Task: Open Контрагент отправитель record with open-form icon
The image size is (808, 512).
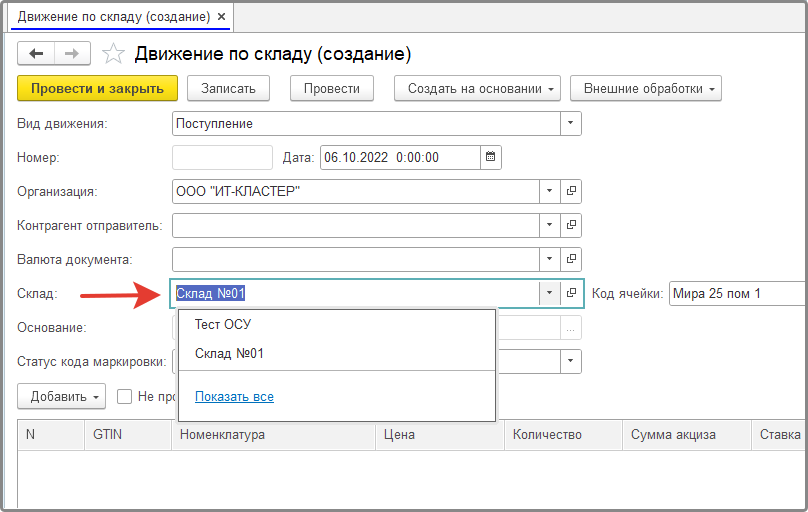Action: [x=571, y=225]
